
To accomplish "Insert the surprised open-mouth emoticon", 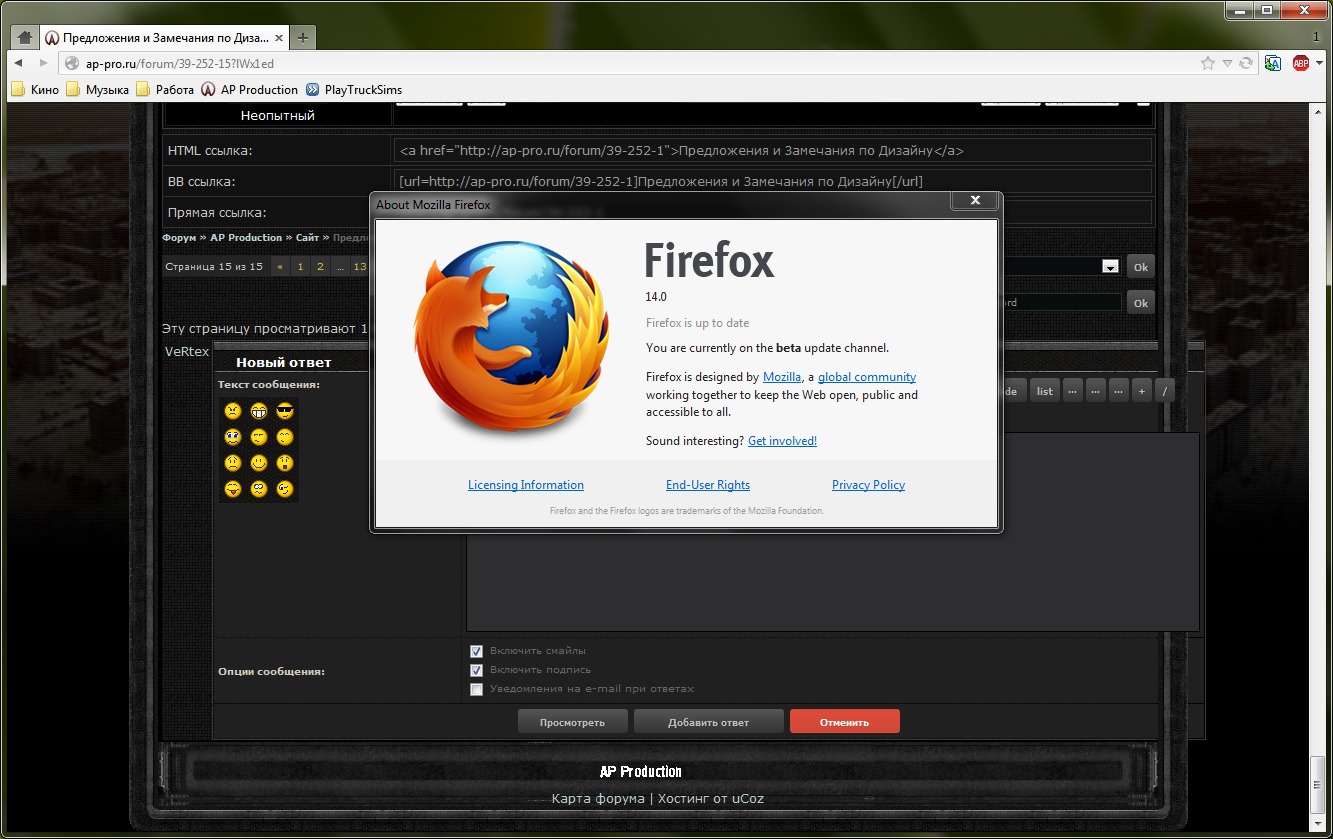I will pyautogui.click(x=285, y=463).
